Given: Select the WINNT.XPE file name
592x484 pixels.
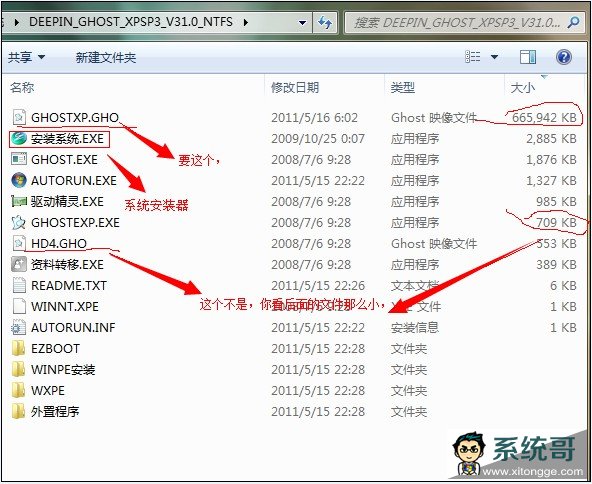Looking at the screenshot, I should pos(65,306).
